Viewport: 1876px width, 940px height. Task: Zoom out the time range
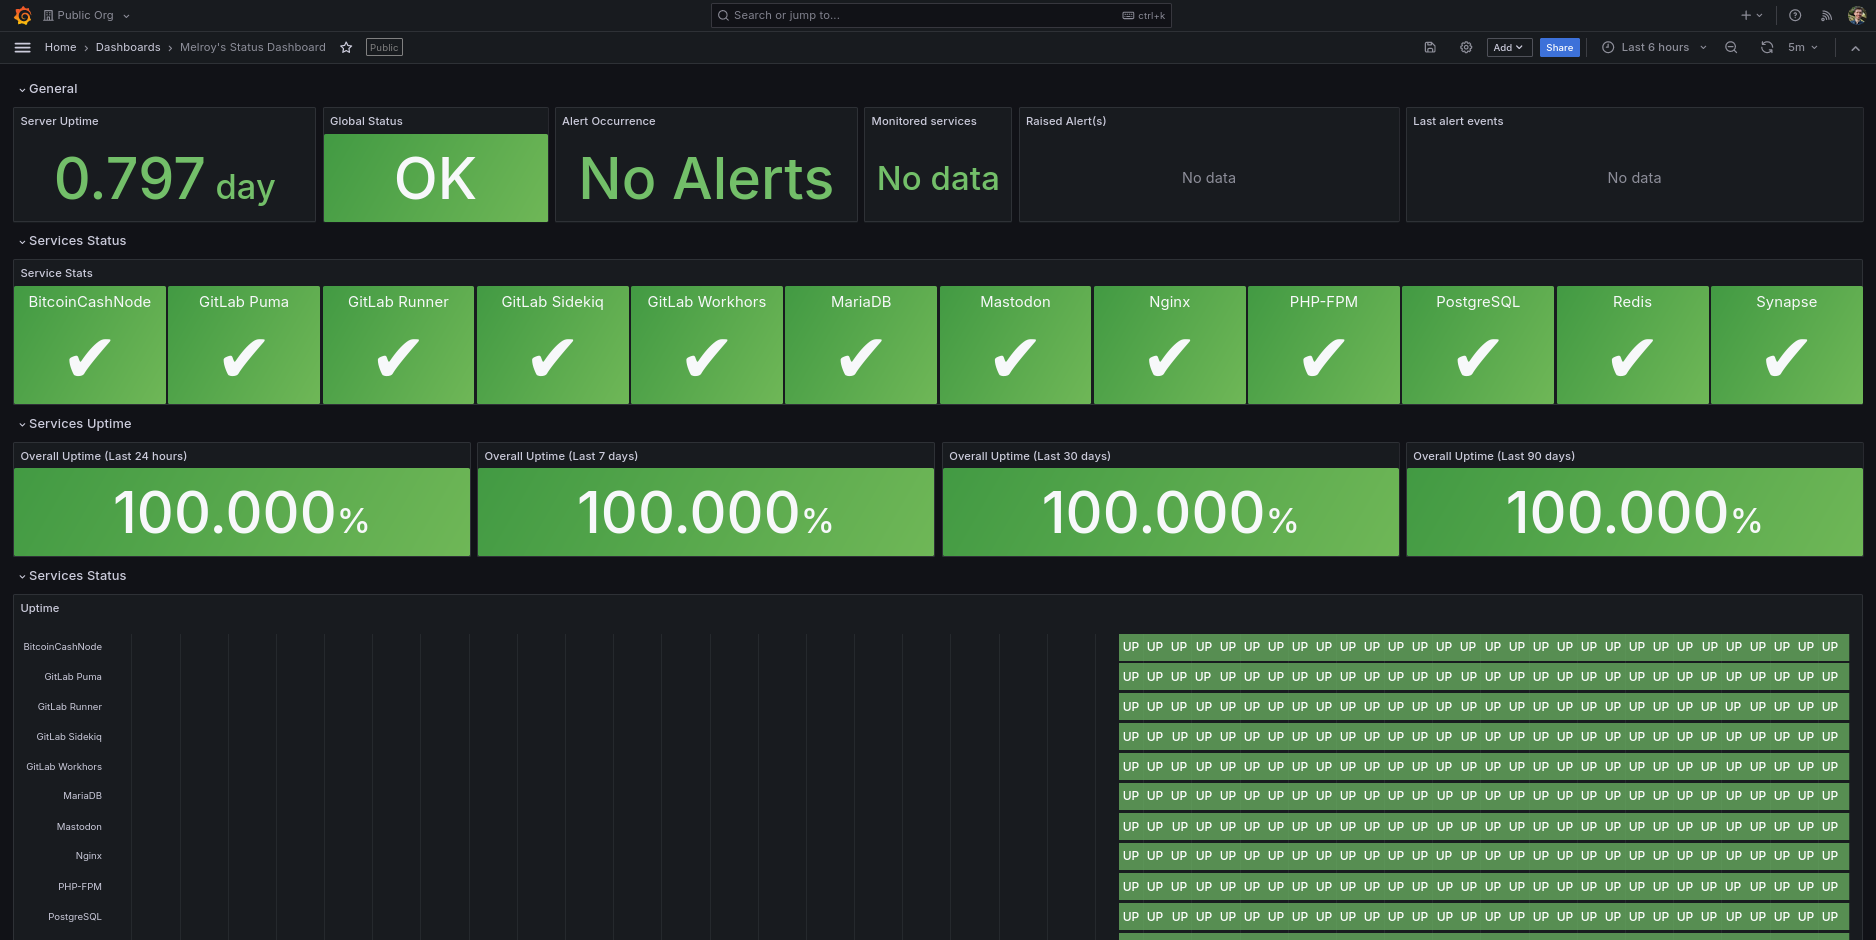coord(1731,47)
